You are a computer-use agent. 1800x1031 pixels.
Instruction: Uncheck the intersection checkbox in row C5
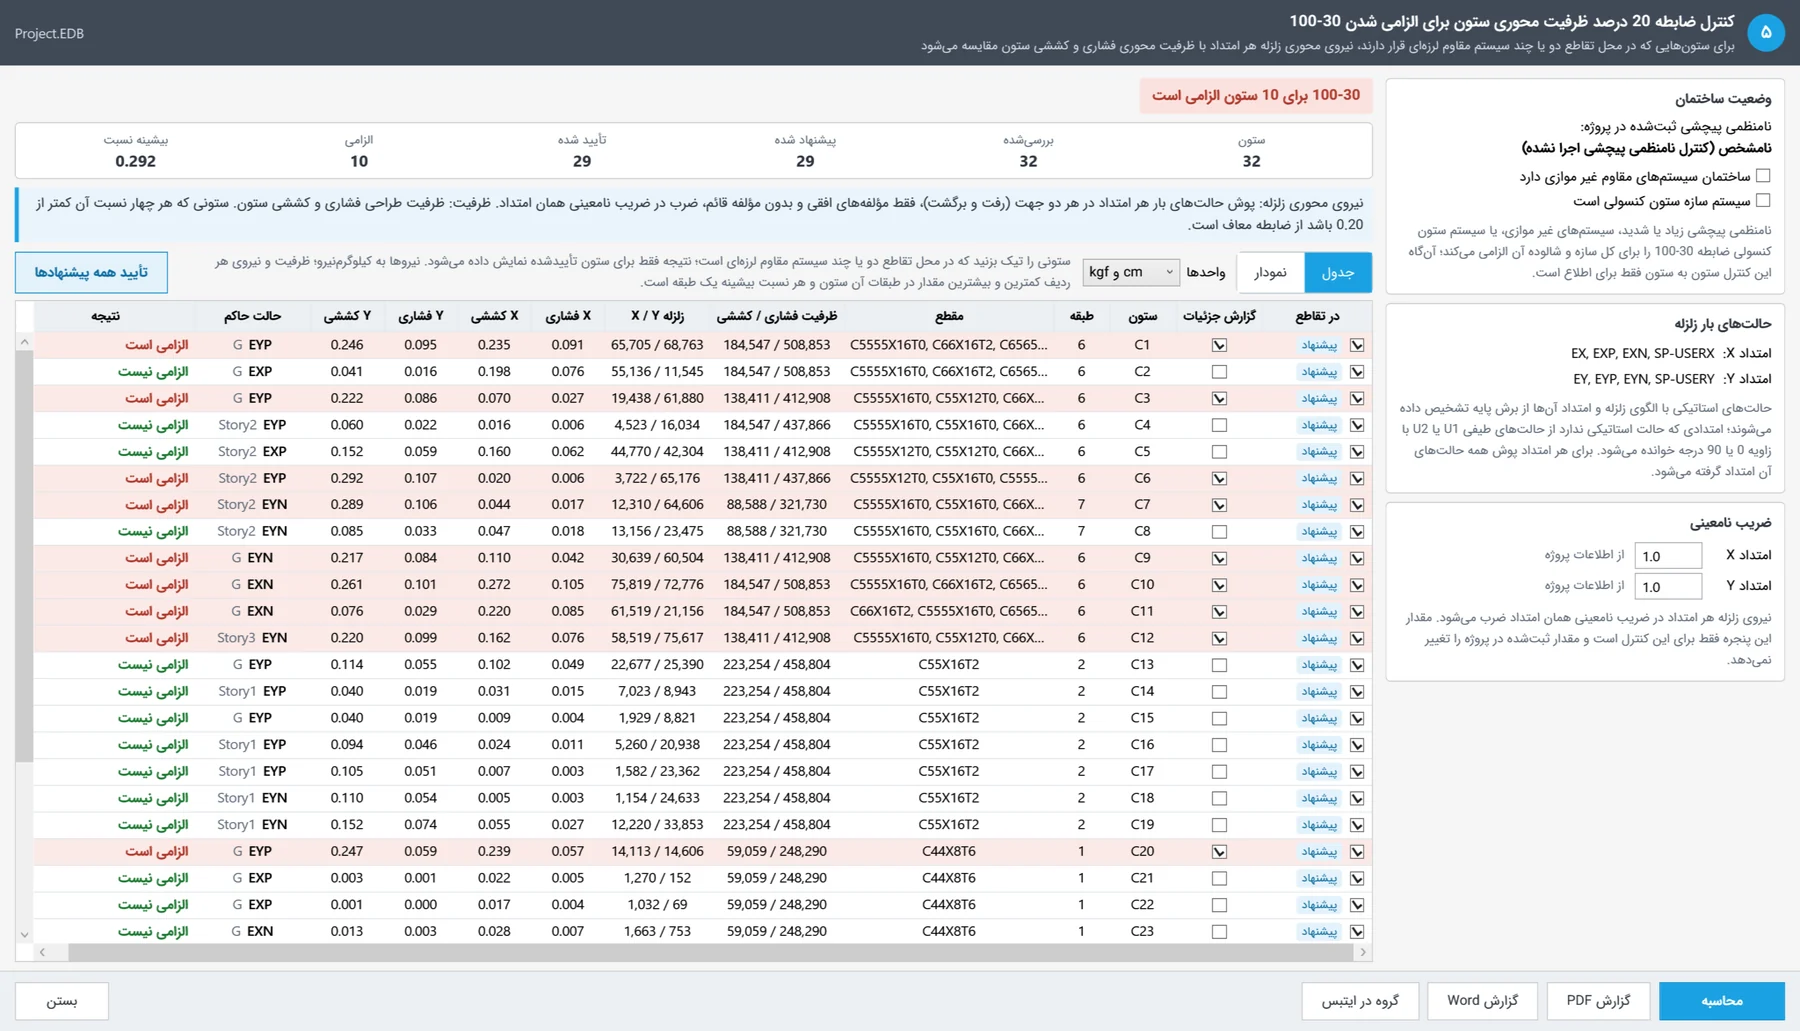[x=1357, y=452]
